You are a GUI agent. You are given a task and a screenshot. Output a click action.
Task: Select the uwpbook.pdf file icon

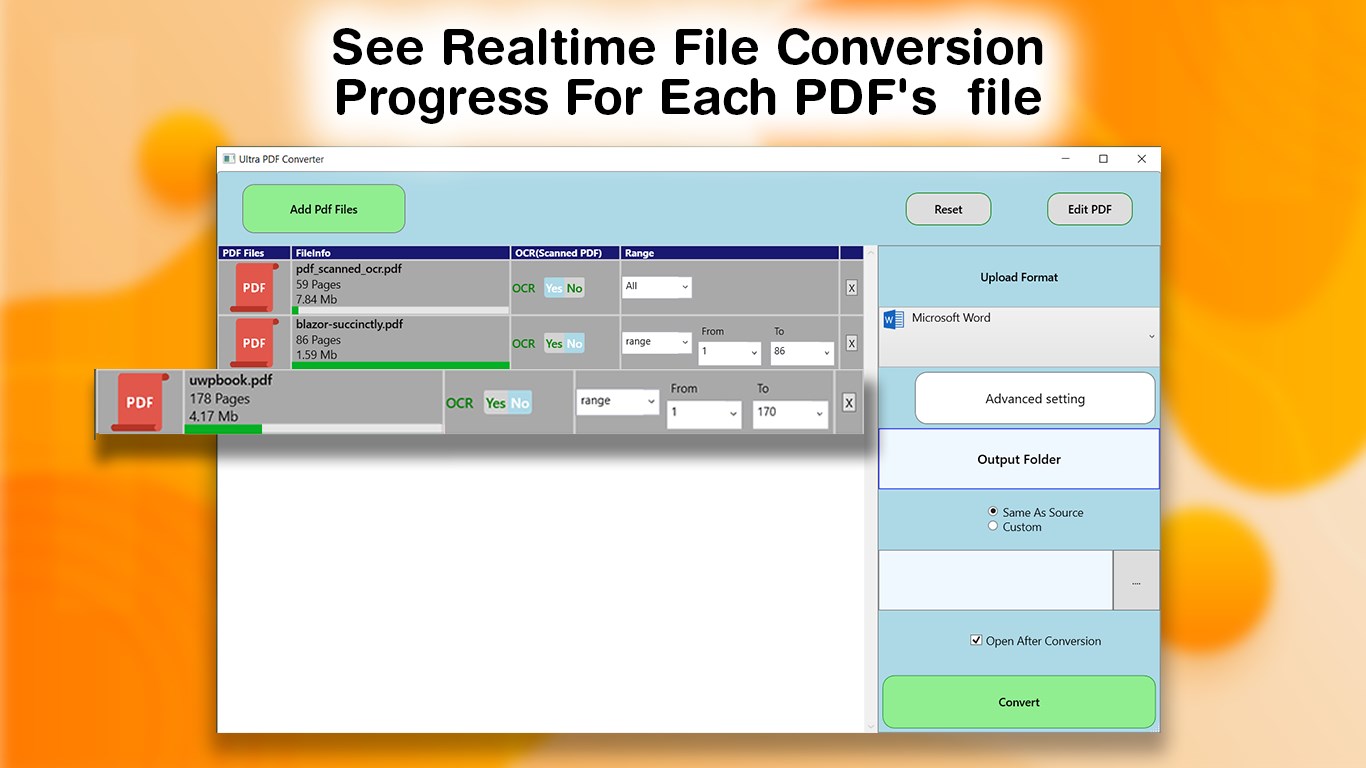[x=139, y=402]
